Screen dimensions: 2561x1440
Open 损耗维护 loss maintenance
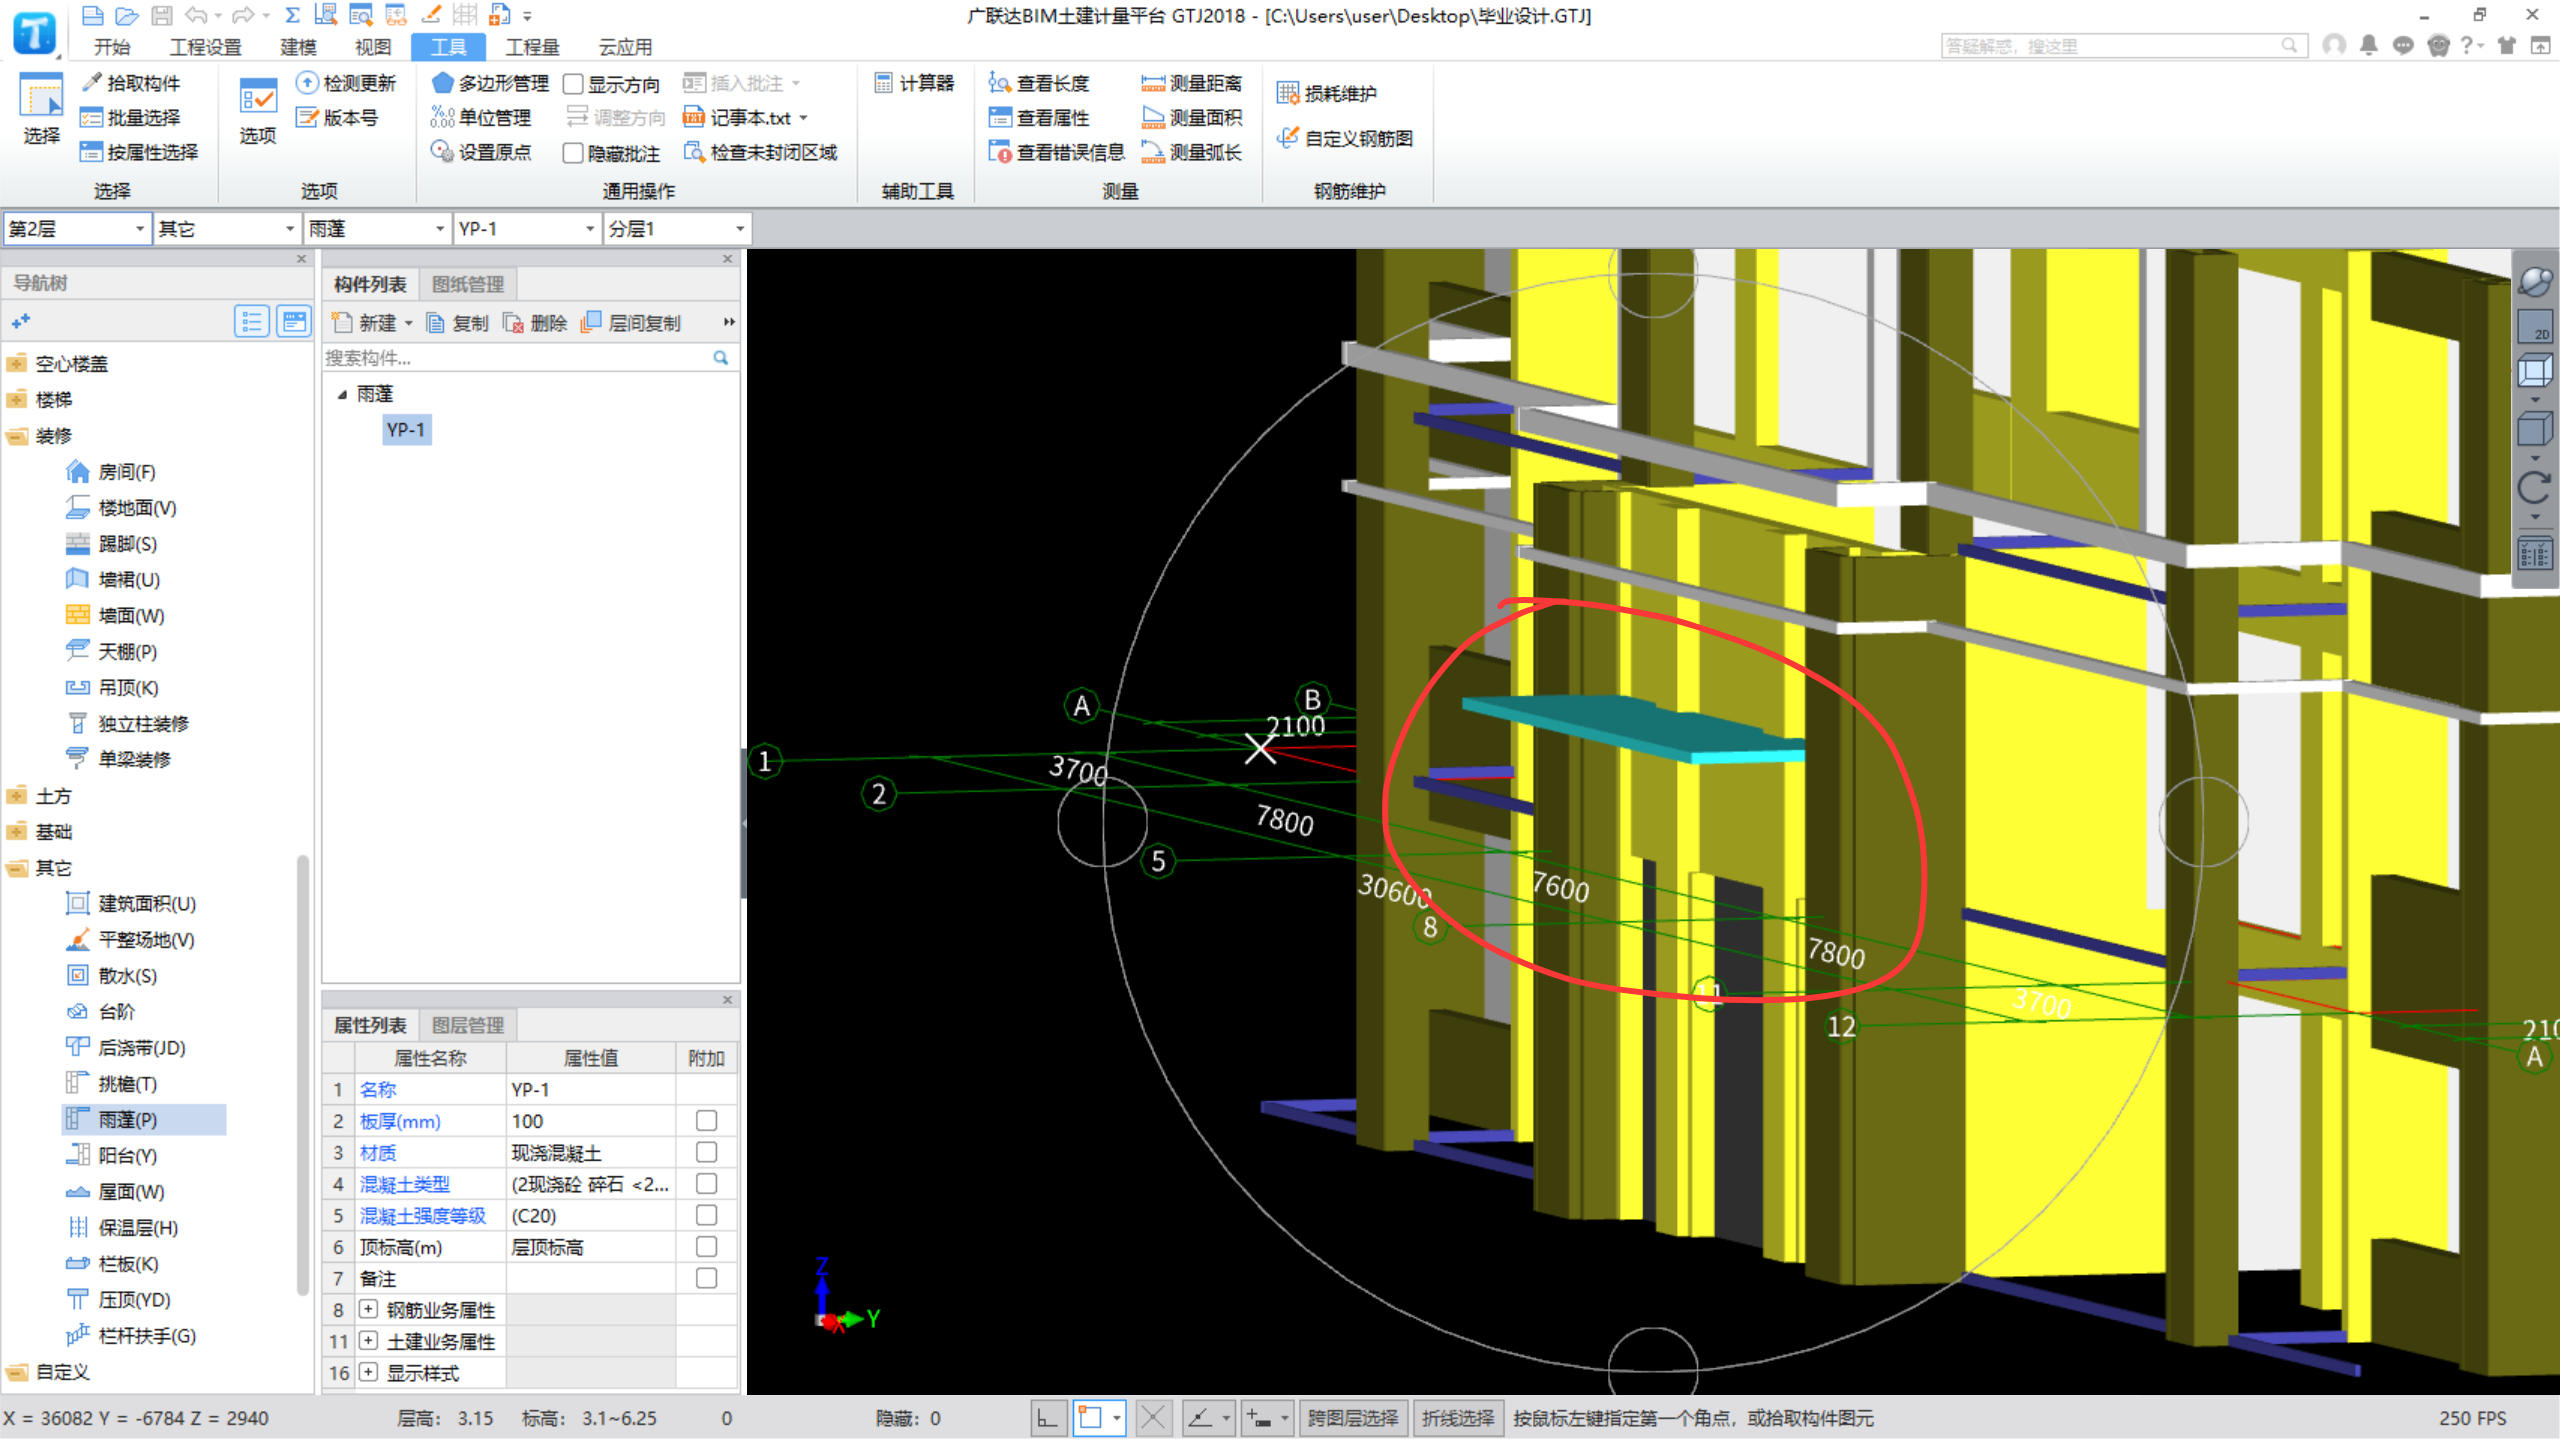[1327, 94]
